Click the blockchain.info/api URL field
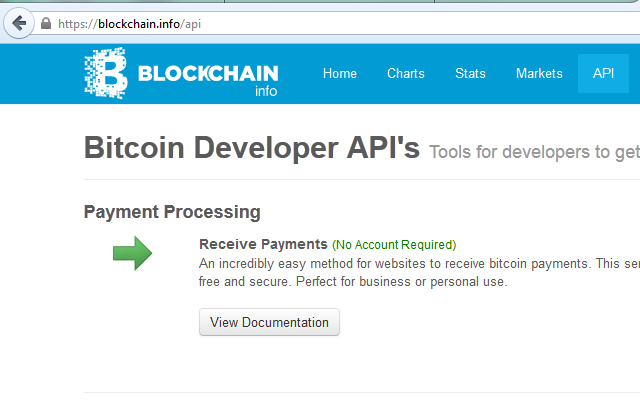 335,24
